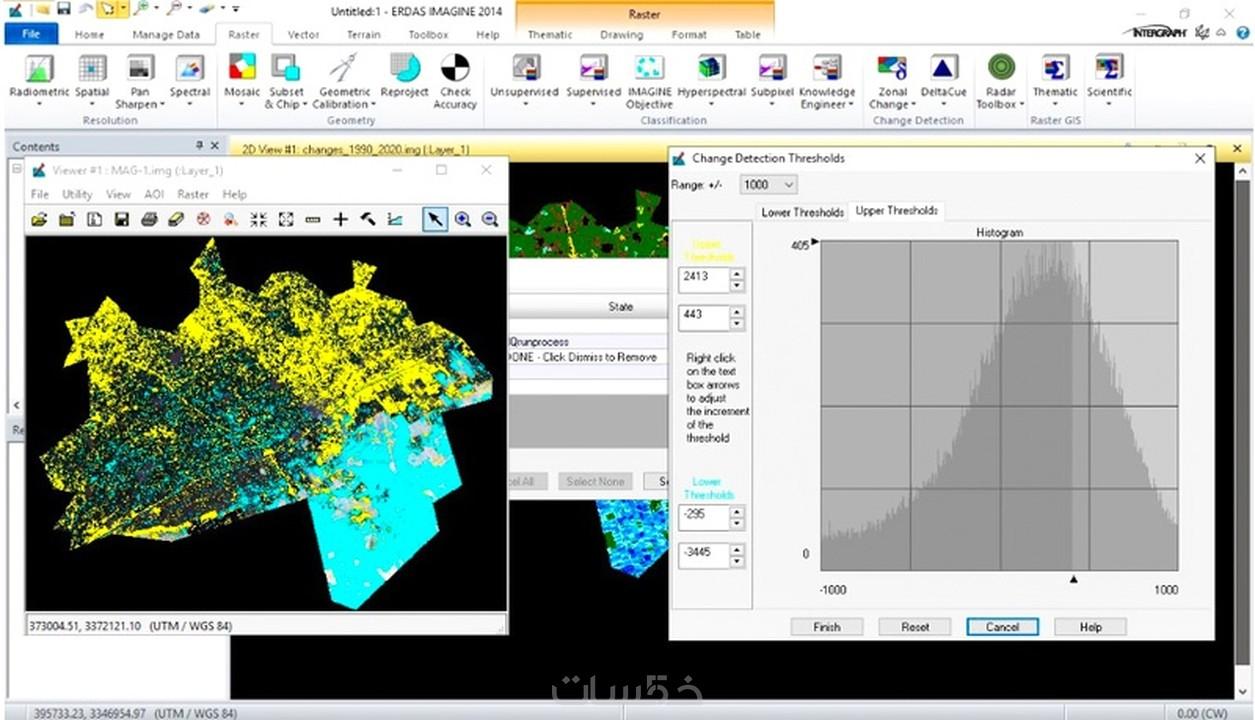Expand the Pan Sharpen dropdown arrow

click(x=162, y=105)
